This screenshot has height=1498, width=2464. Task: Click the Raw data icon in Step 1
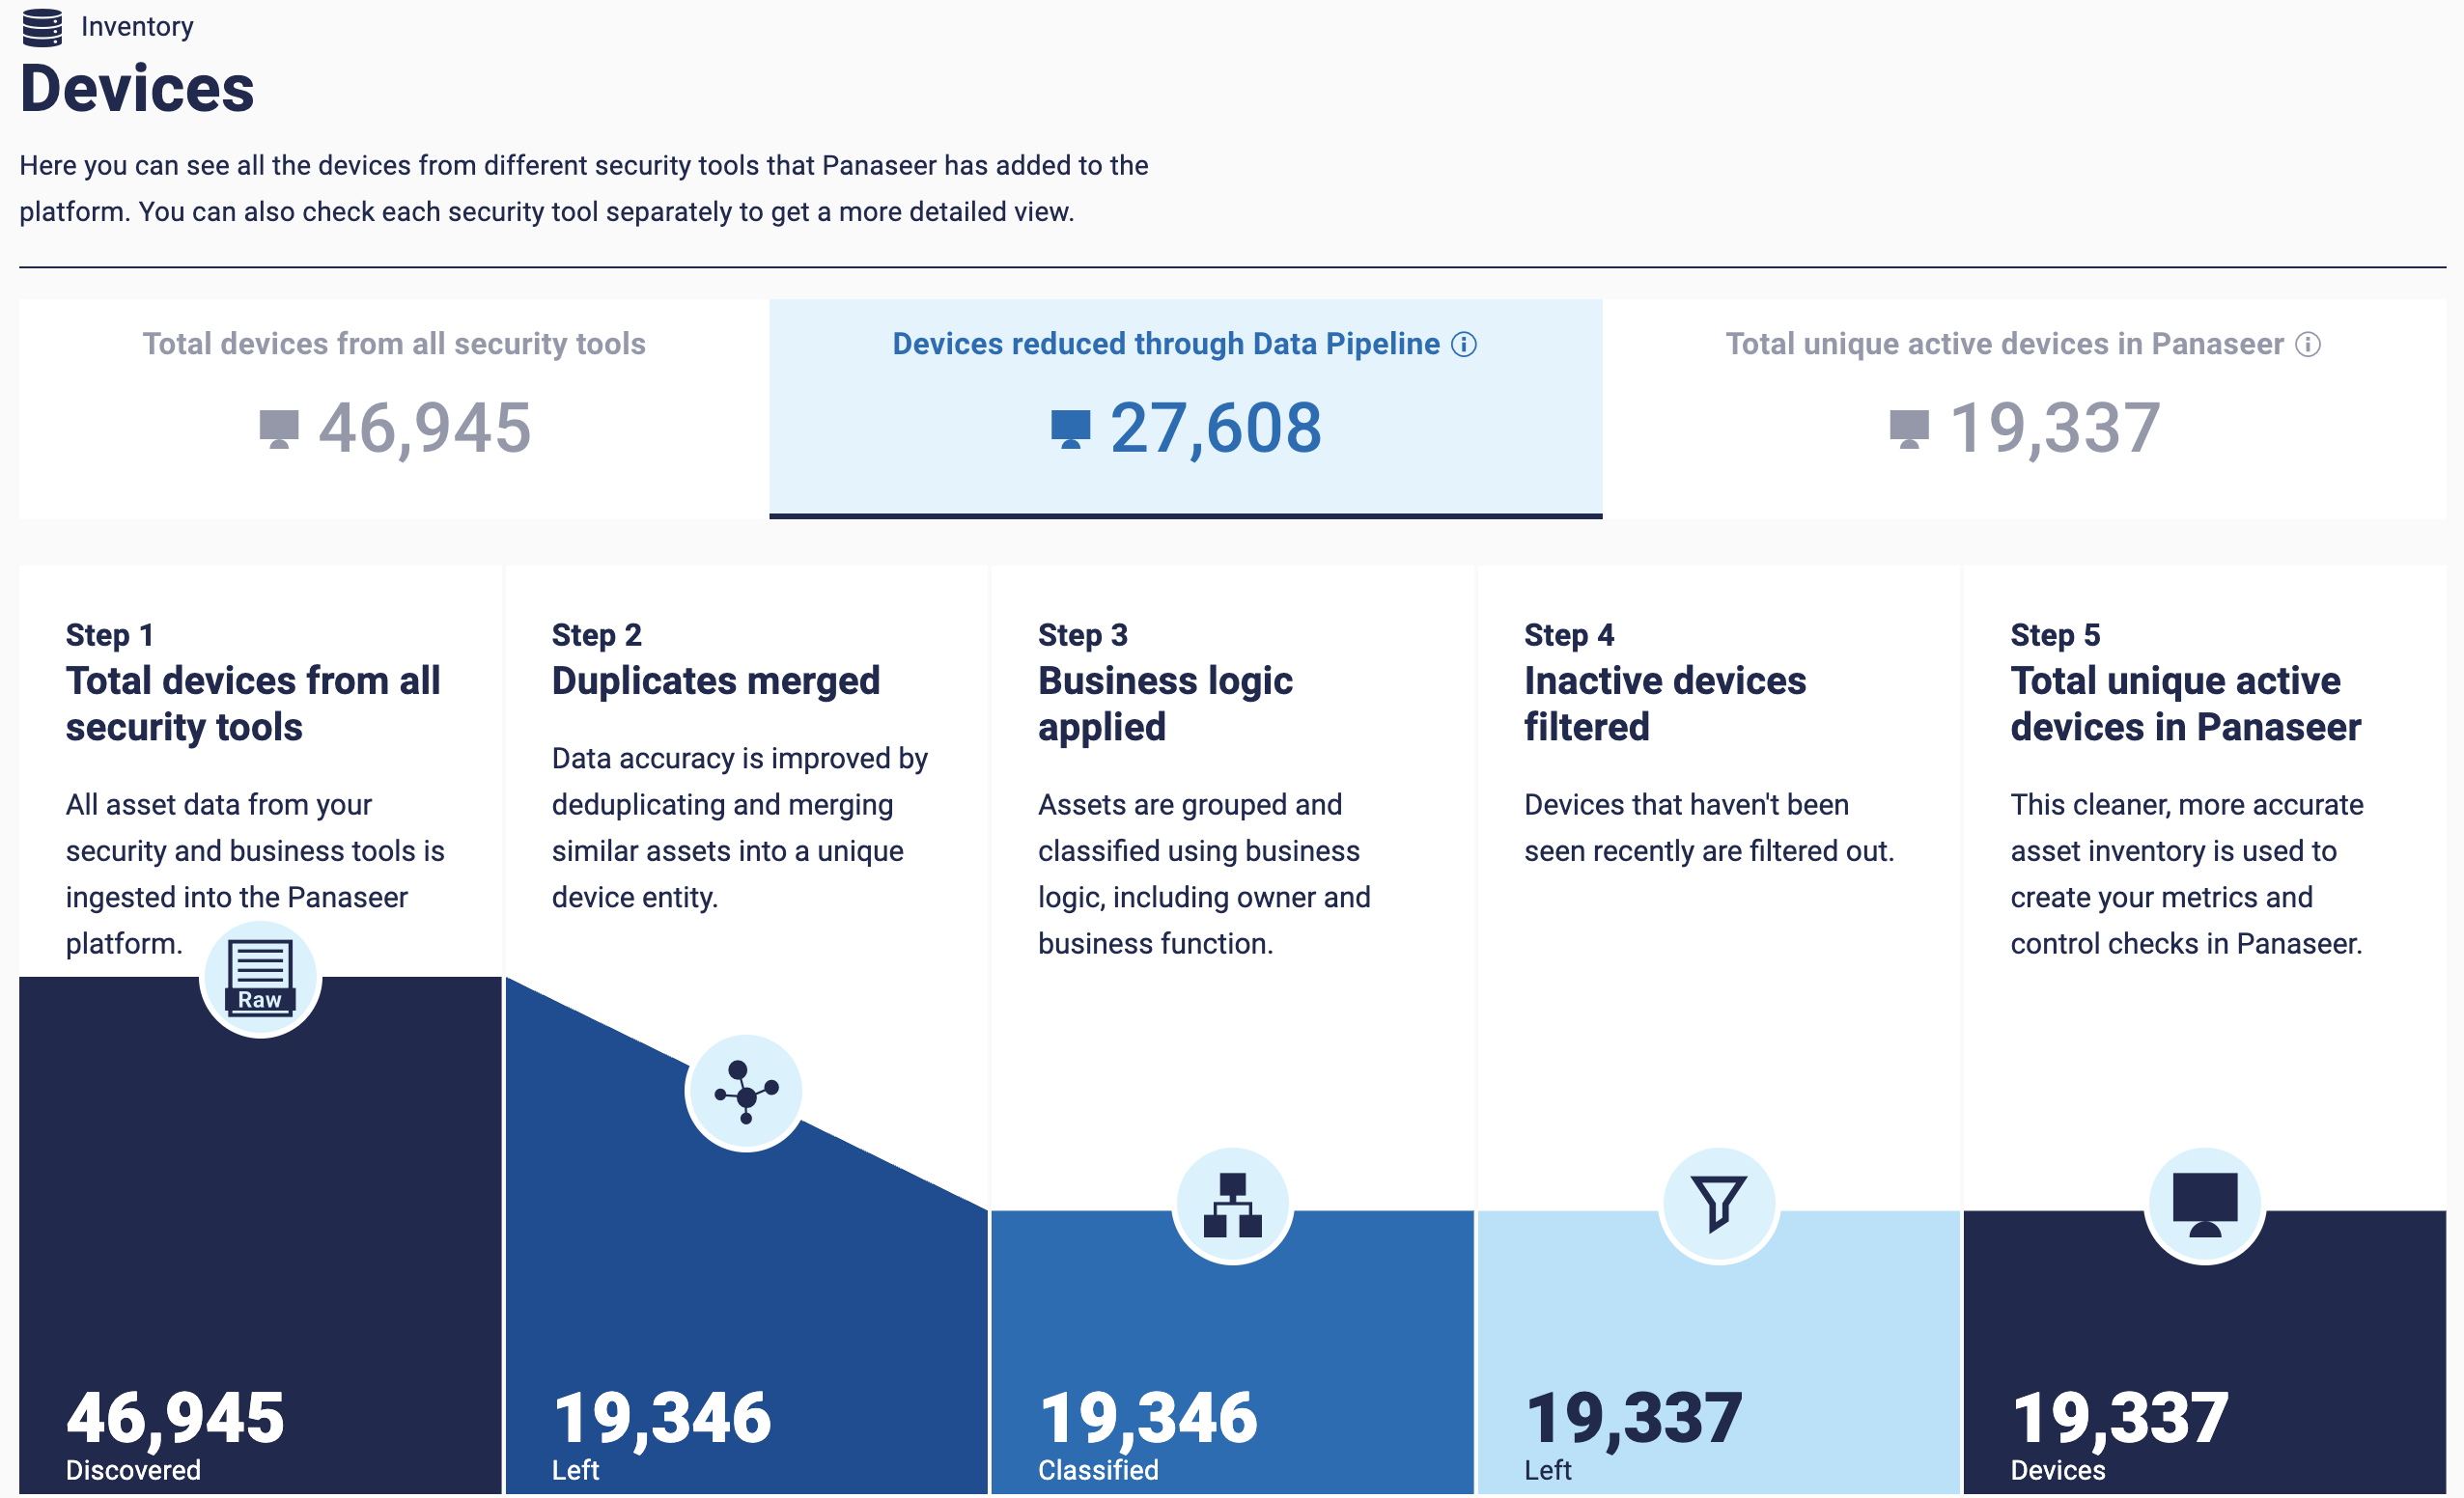(x=260, y=980)
